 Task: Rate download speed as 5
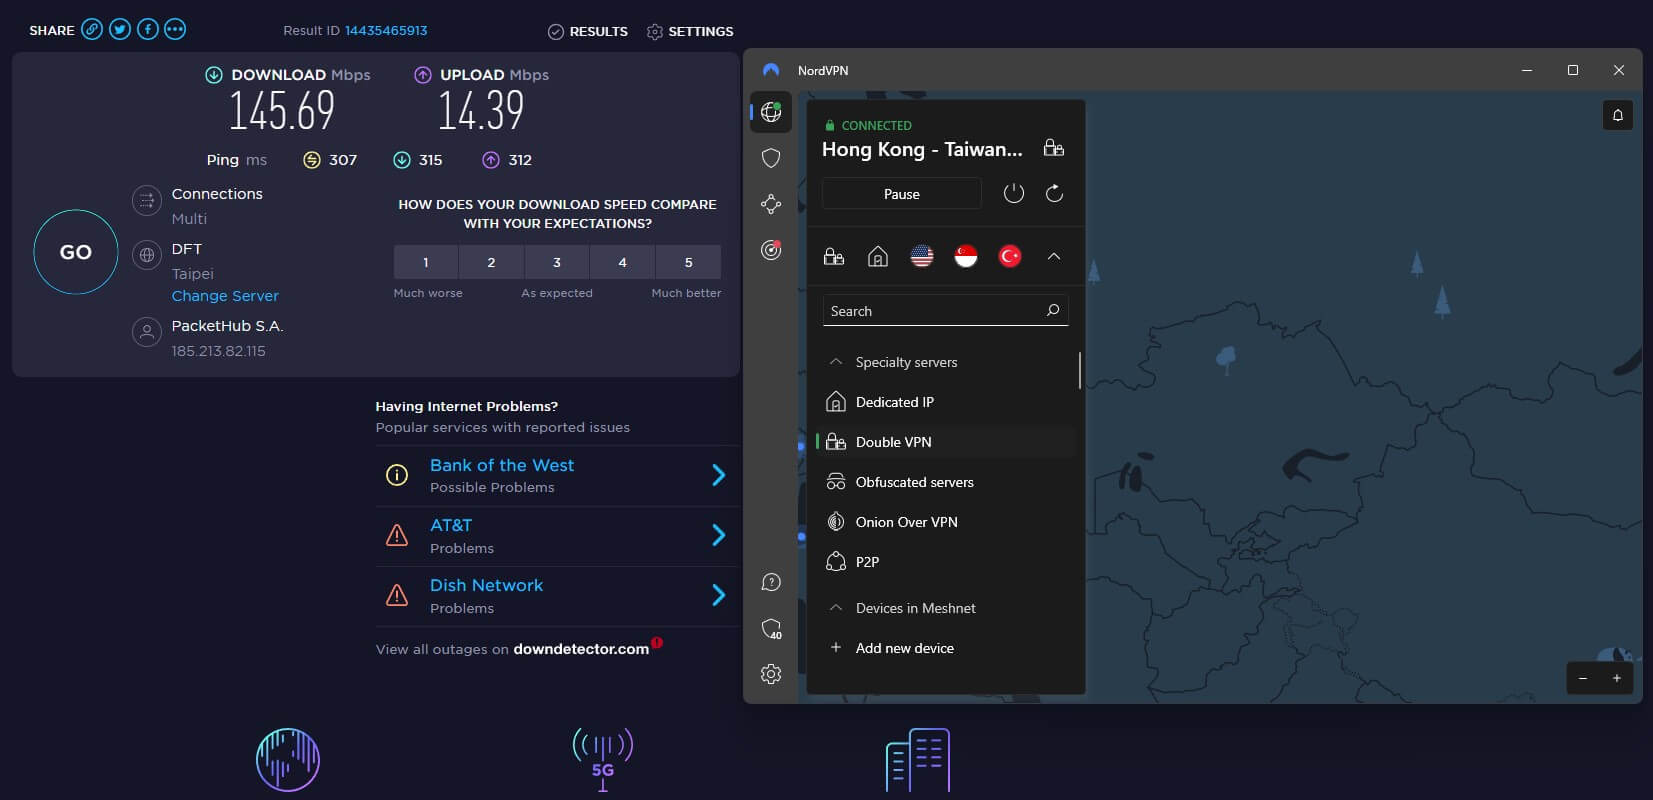pos(688,262)
